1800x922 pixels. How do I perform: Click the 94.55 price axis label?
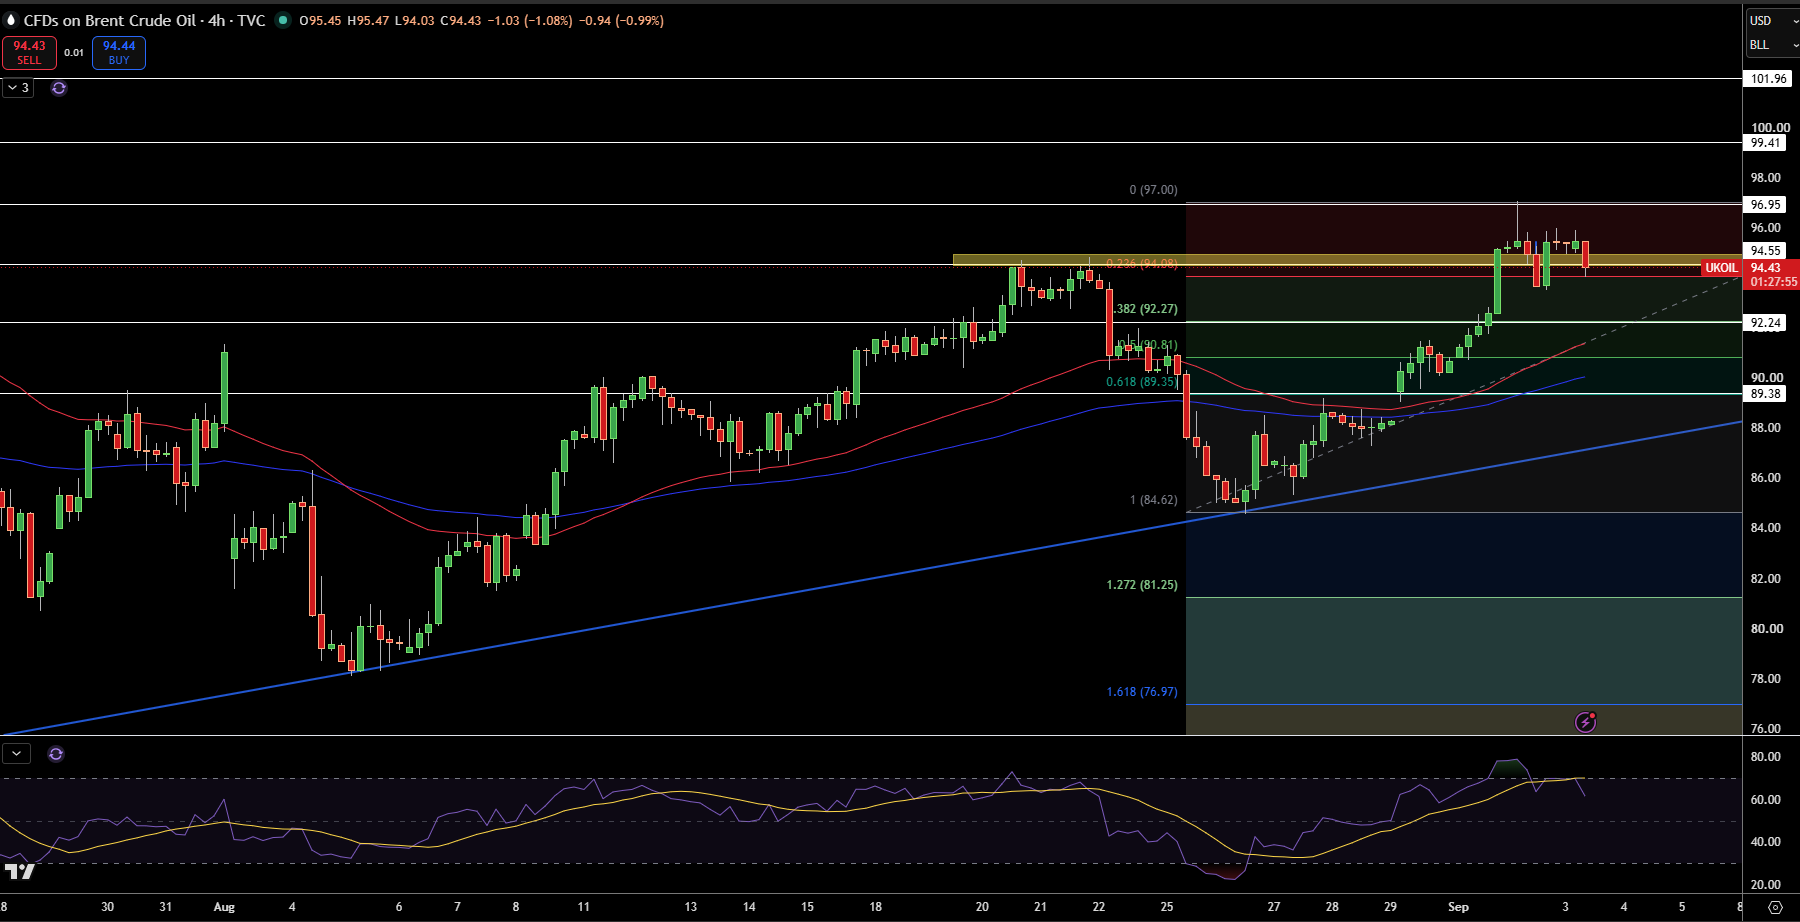tap(1765, 251)
